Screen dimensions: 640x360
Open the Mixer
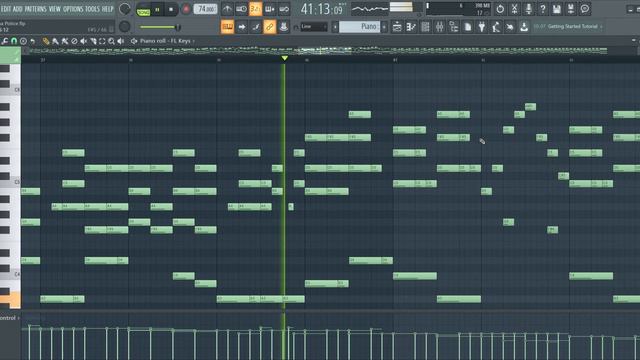[439, 27]
